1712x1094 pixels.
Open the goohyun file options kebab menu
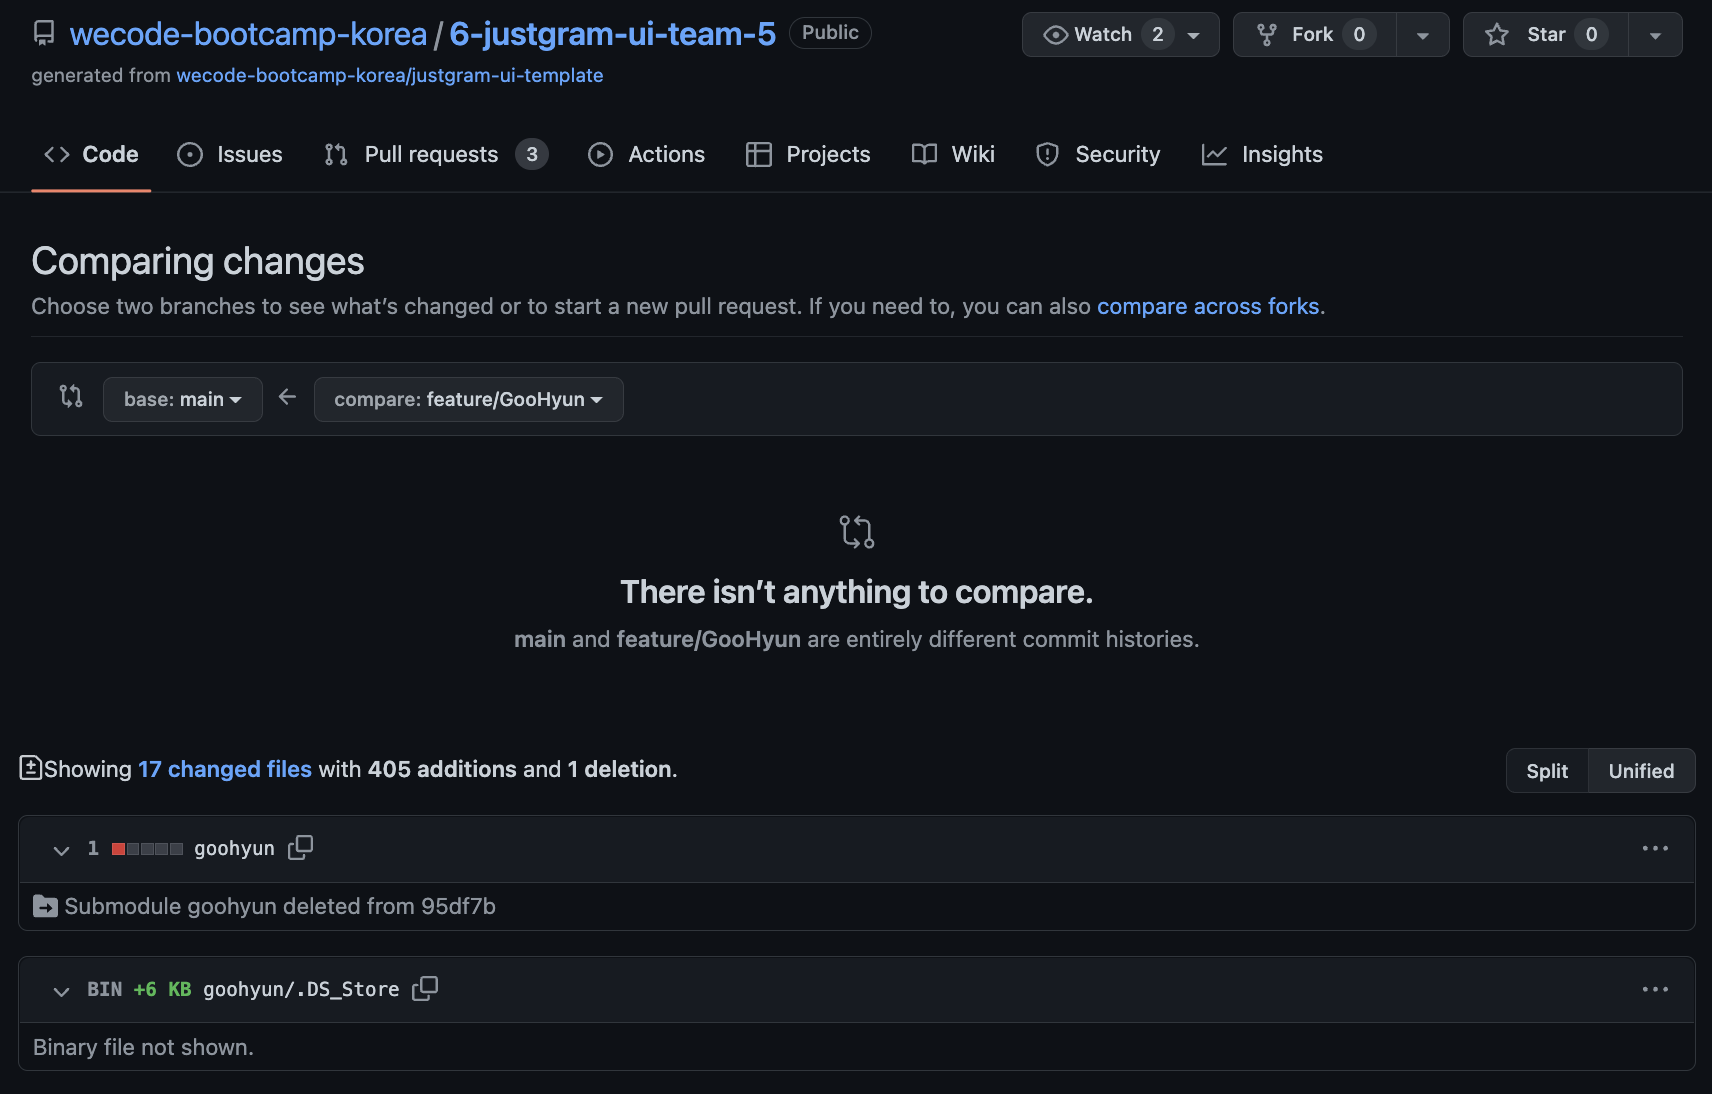point(1655,848)
